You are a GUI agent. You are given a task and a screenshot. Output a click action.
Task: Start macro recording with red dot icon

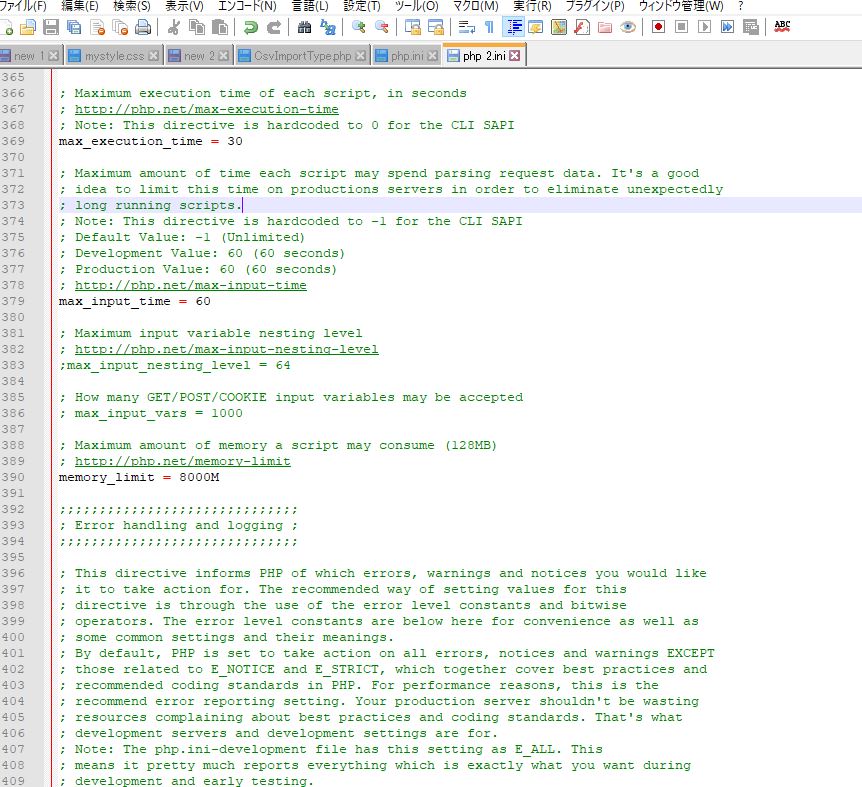658,27
